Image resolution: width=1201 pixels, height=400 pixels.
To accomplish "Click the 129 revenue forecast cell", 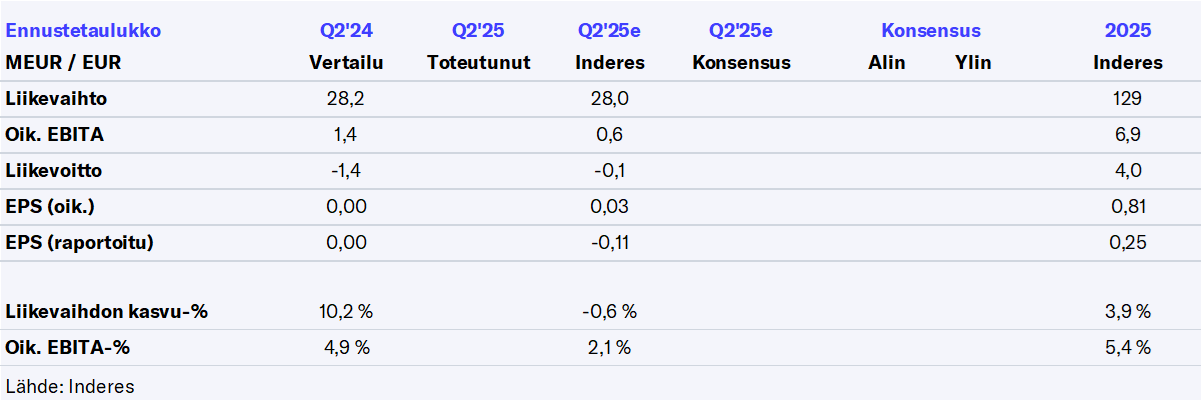I will coord(1127,99).
